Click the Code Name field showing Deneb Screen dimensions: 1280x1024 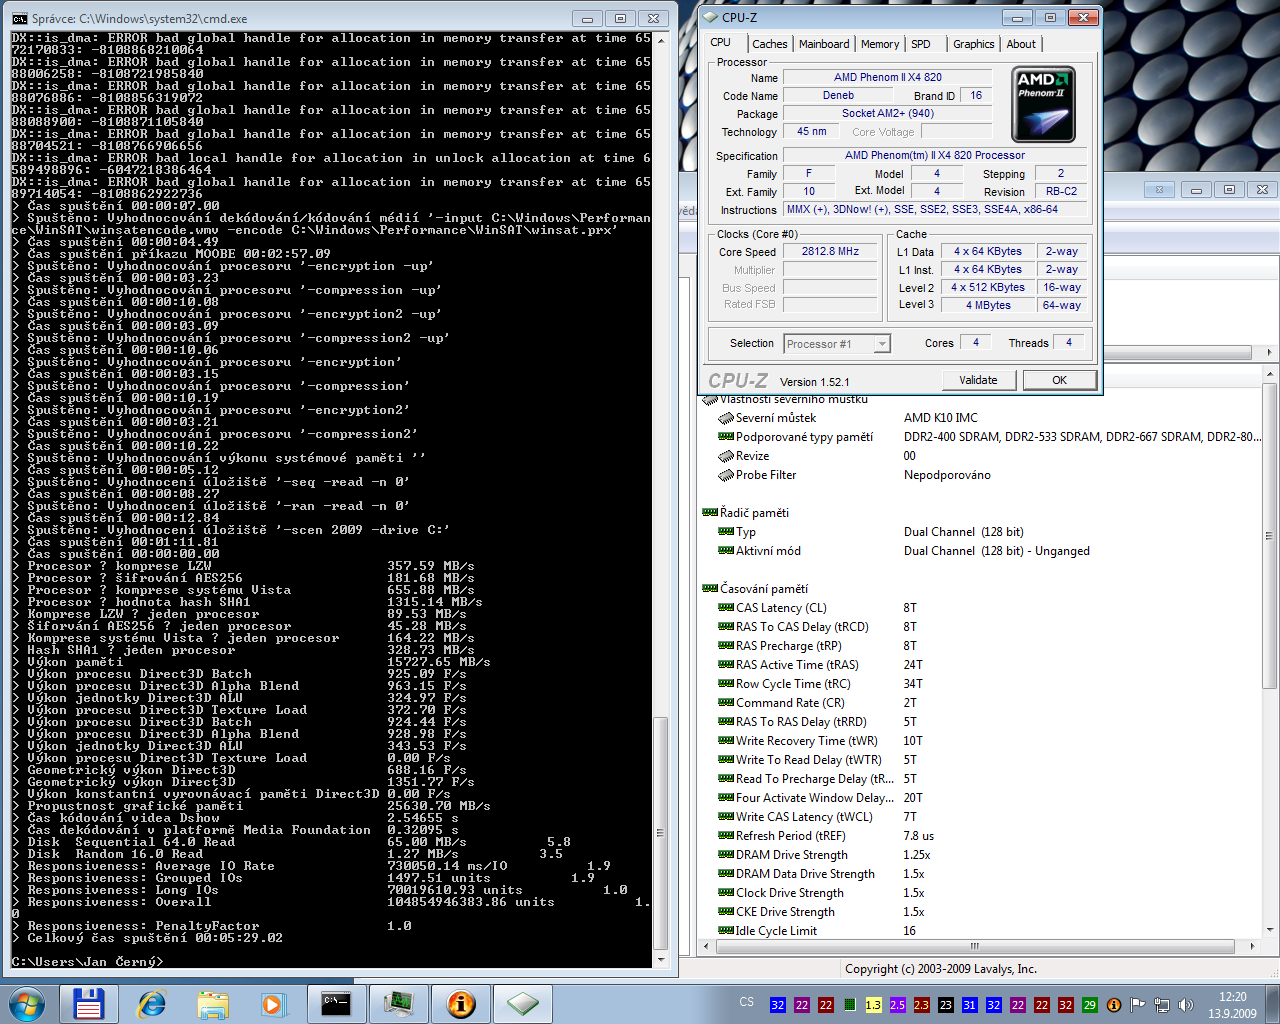click(838, 96)
